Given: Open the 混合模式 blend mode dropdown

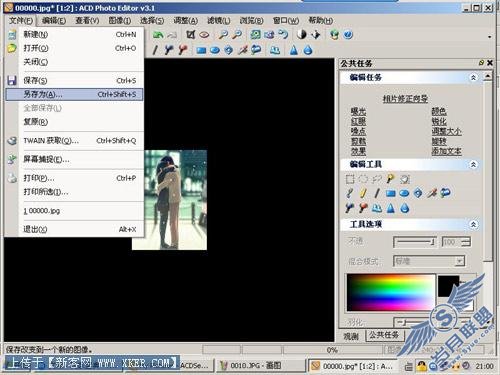Looking at the screenshot, I should 459,261.
